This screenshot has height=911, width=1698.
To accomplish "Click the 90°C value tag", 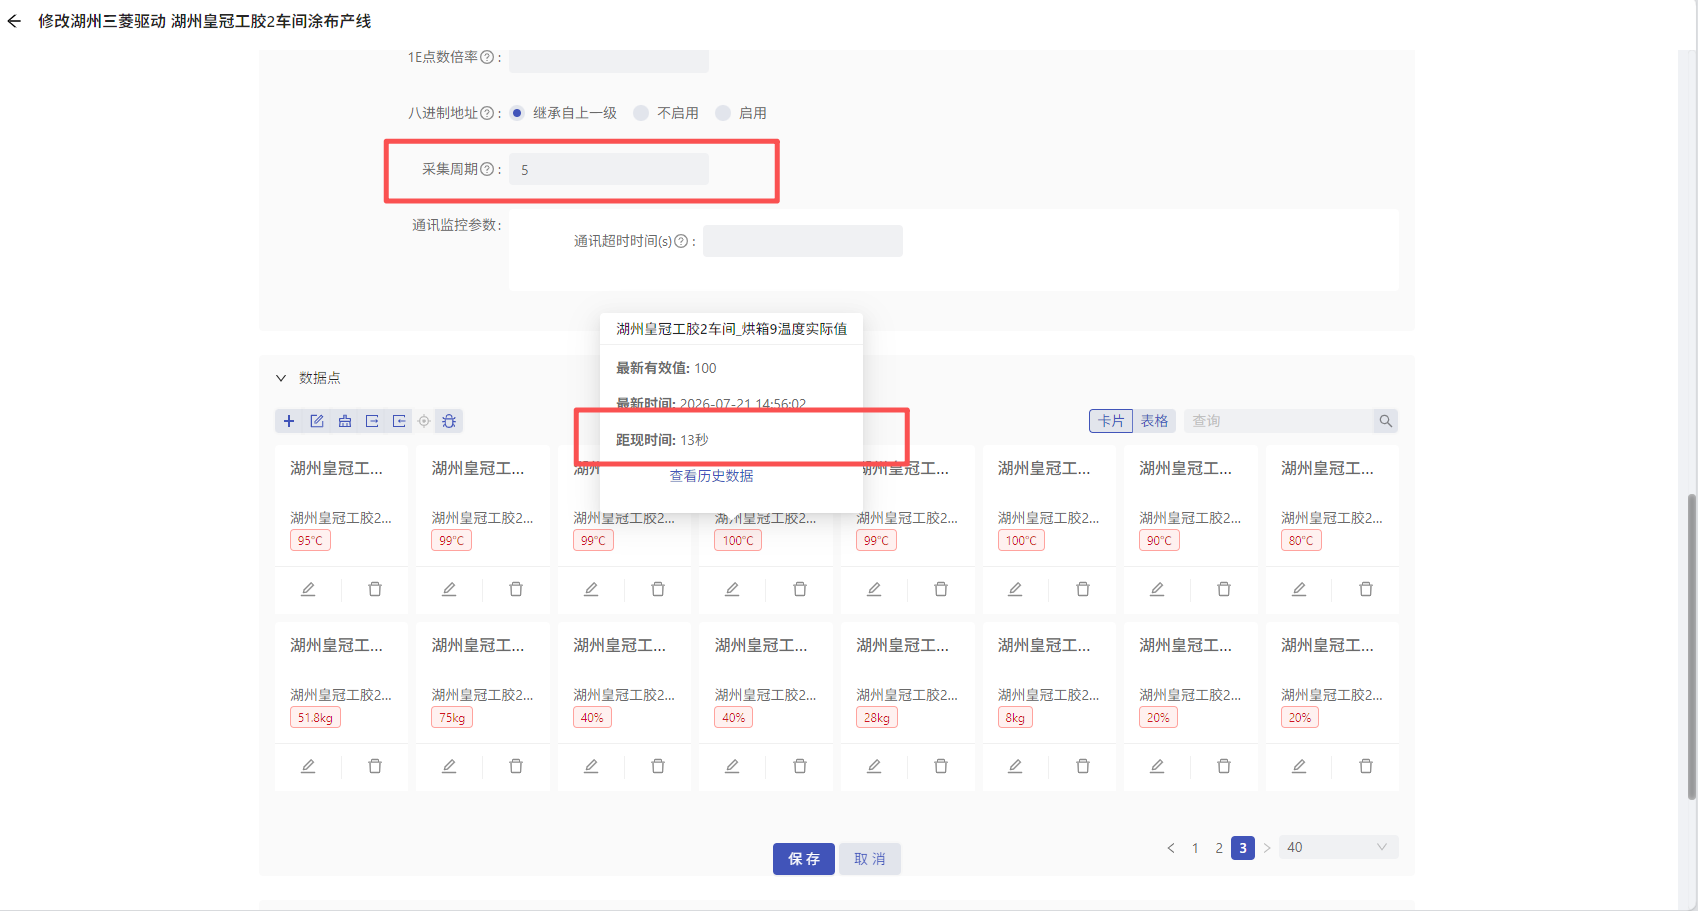I will point(1159,541).
